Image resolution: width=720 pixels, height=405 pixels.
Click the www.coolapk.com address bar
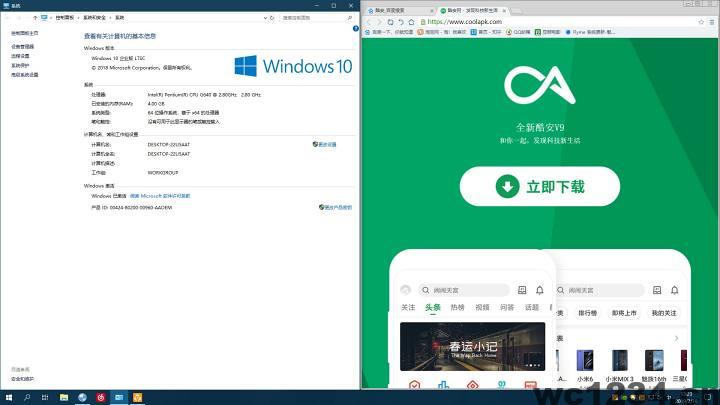tap(558, 22)
